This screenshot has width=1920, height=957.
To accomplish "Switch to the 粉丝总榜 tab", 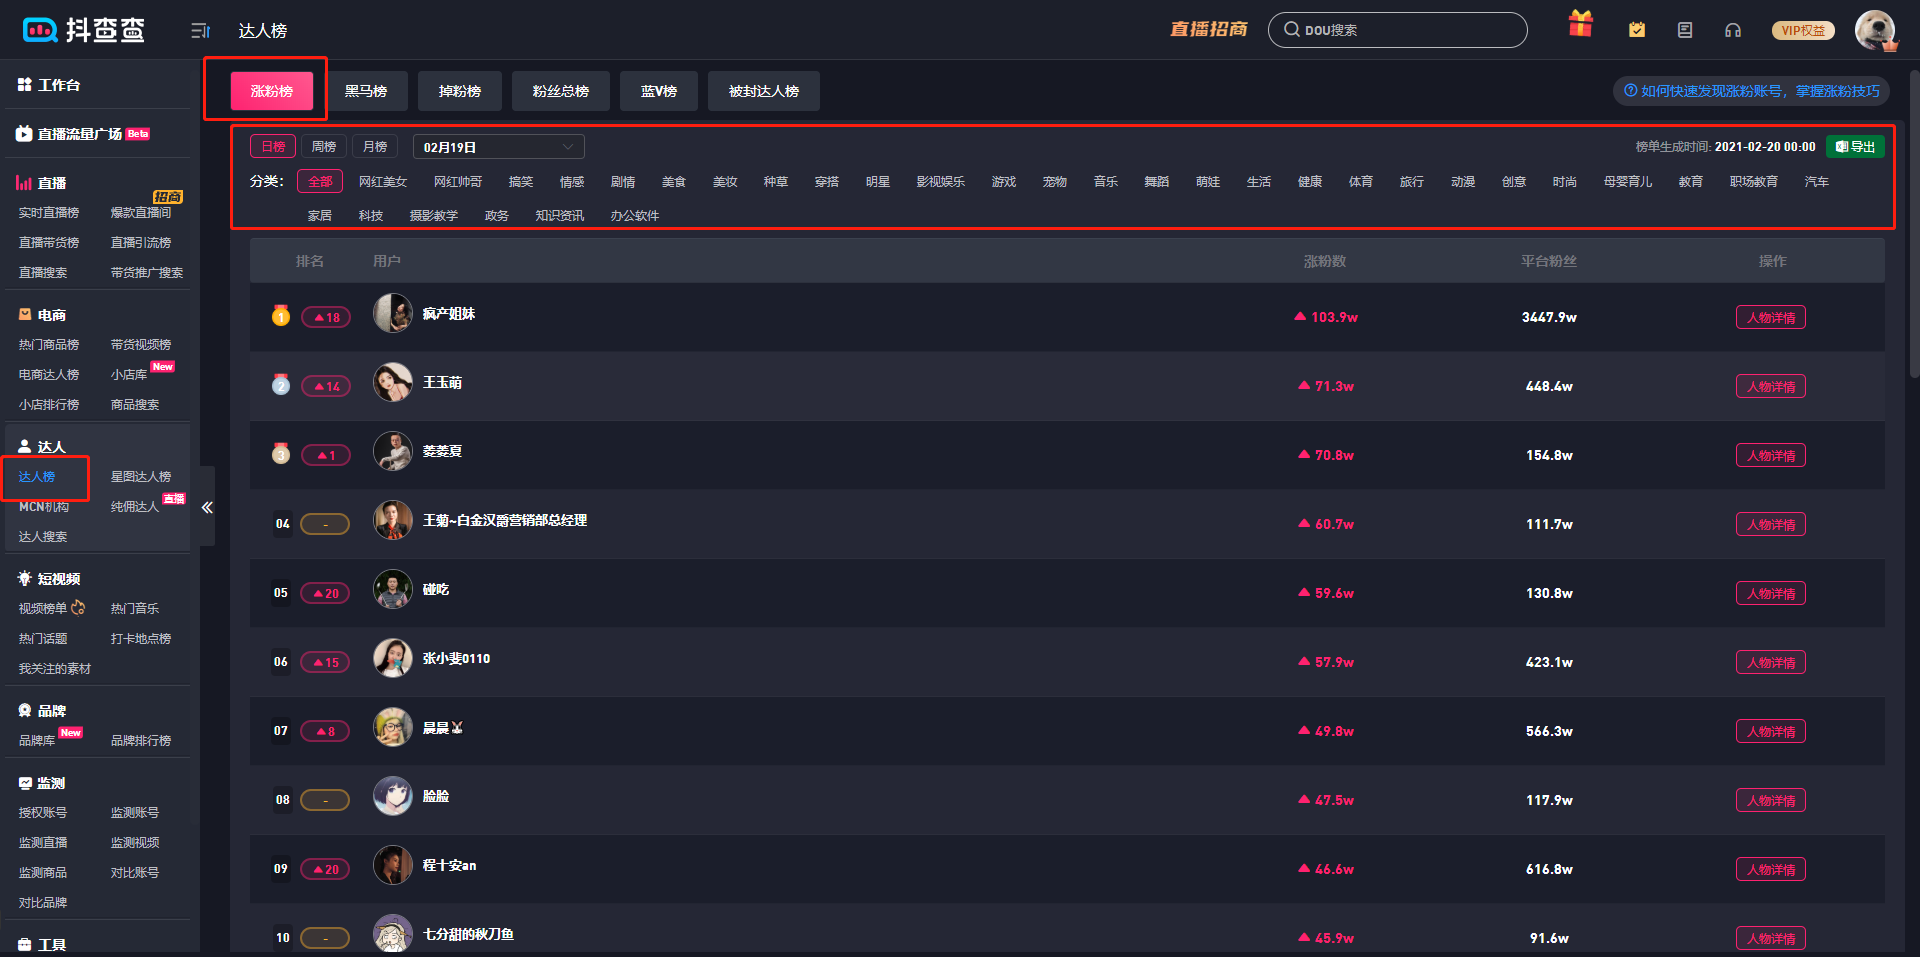I will [x=560, y=91].
